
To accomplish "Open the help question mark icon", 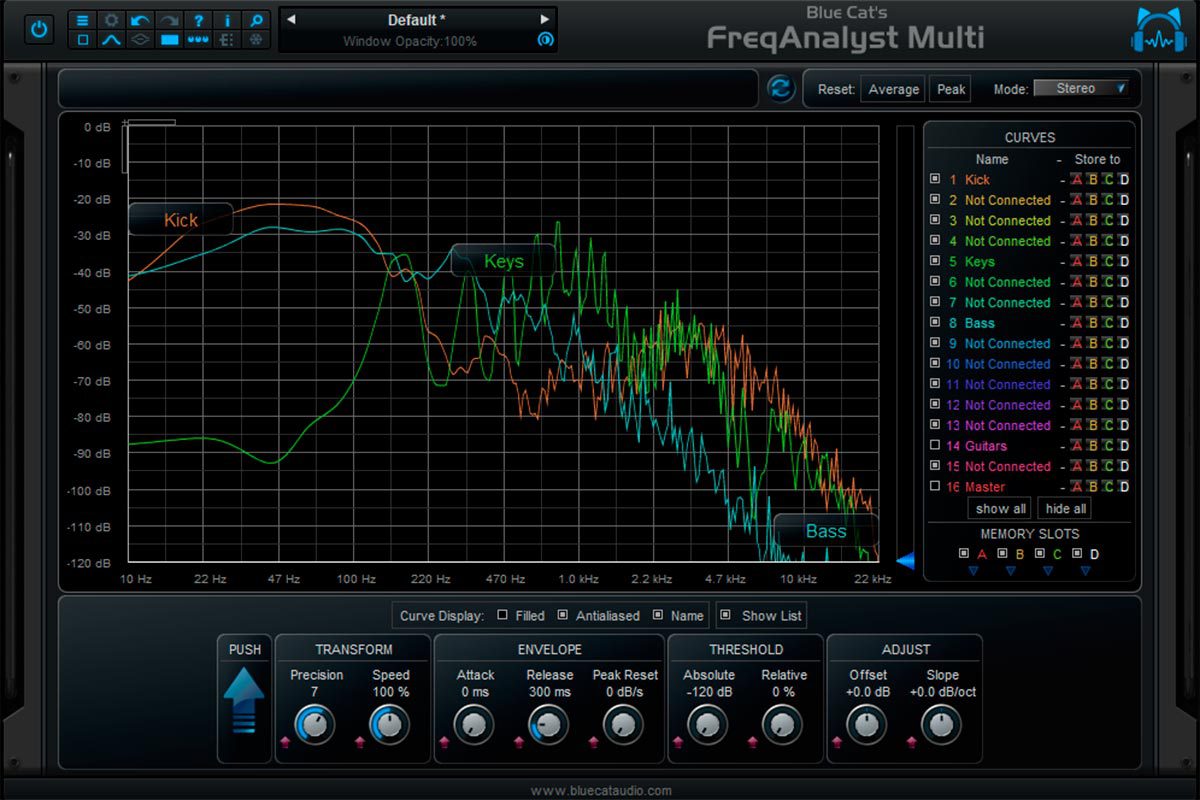I will pos(199,20).
